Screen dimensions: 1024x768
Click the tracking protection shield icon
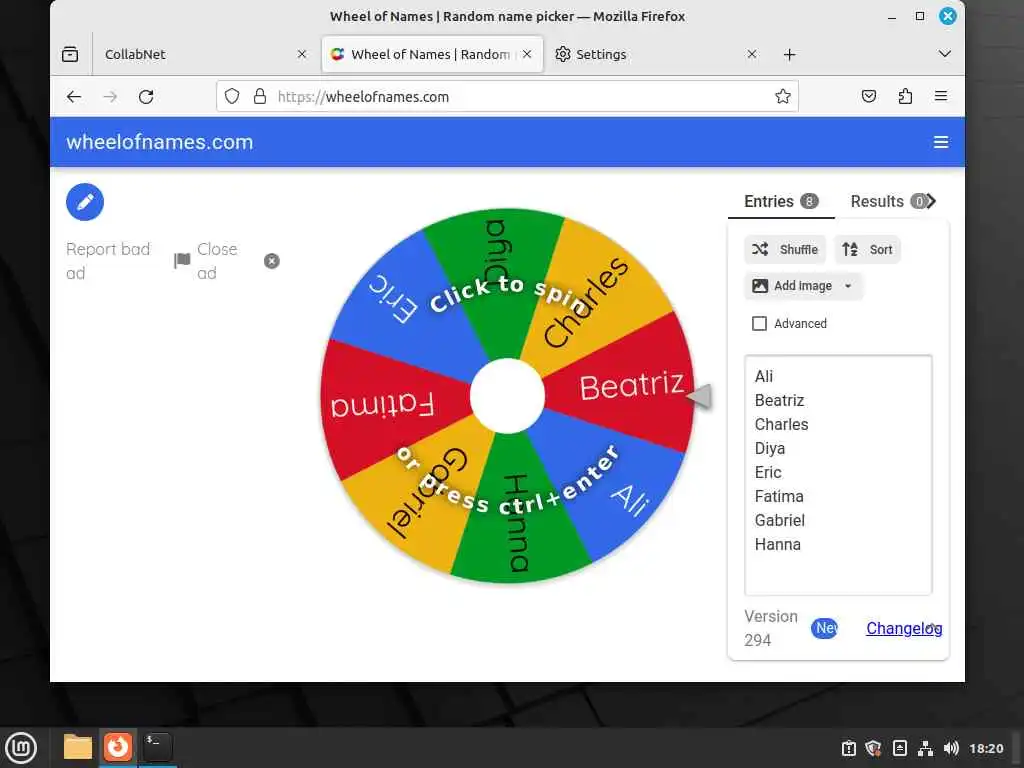tap(232, 97)
